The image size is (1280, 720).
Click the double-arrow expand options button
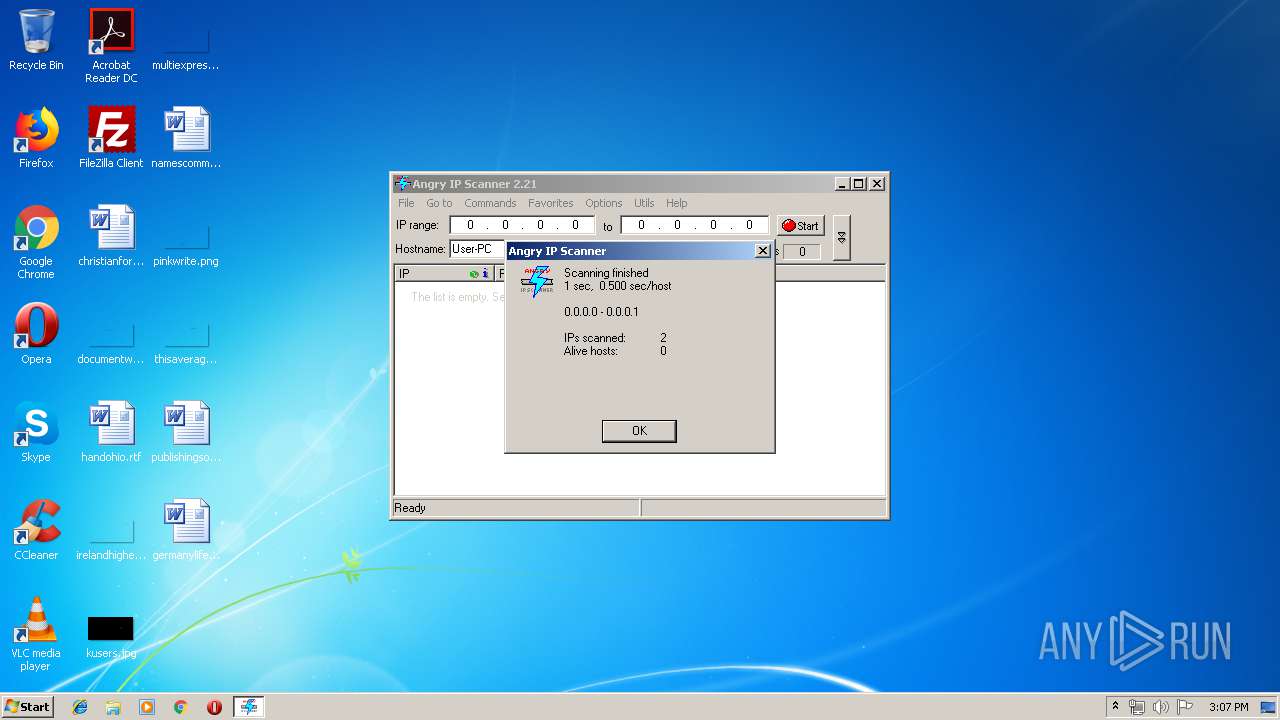pos(841,237)
